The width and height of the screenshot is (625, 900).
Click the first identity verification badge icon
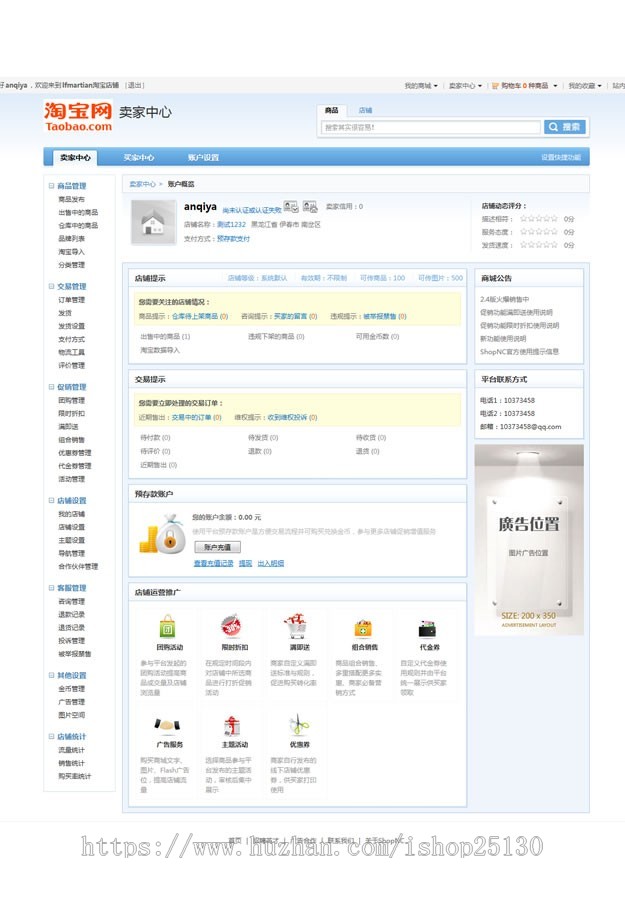pos(291,207)
